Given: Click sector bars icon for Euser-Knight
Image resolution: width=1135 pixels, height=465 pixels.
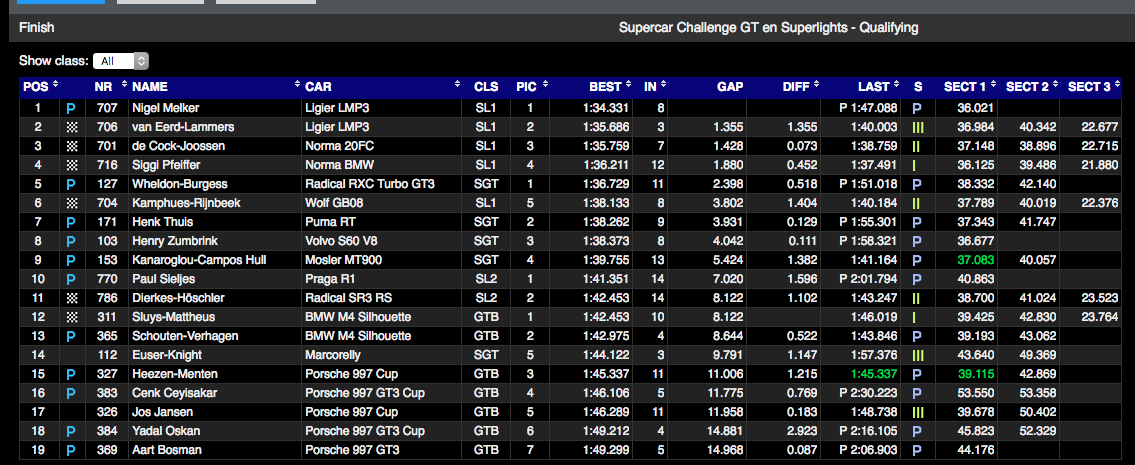Looking at the screenshot, I should click(917, 355).
